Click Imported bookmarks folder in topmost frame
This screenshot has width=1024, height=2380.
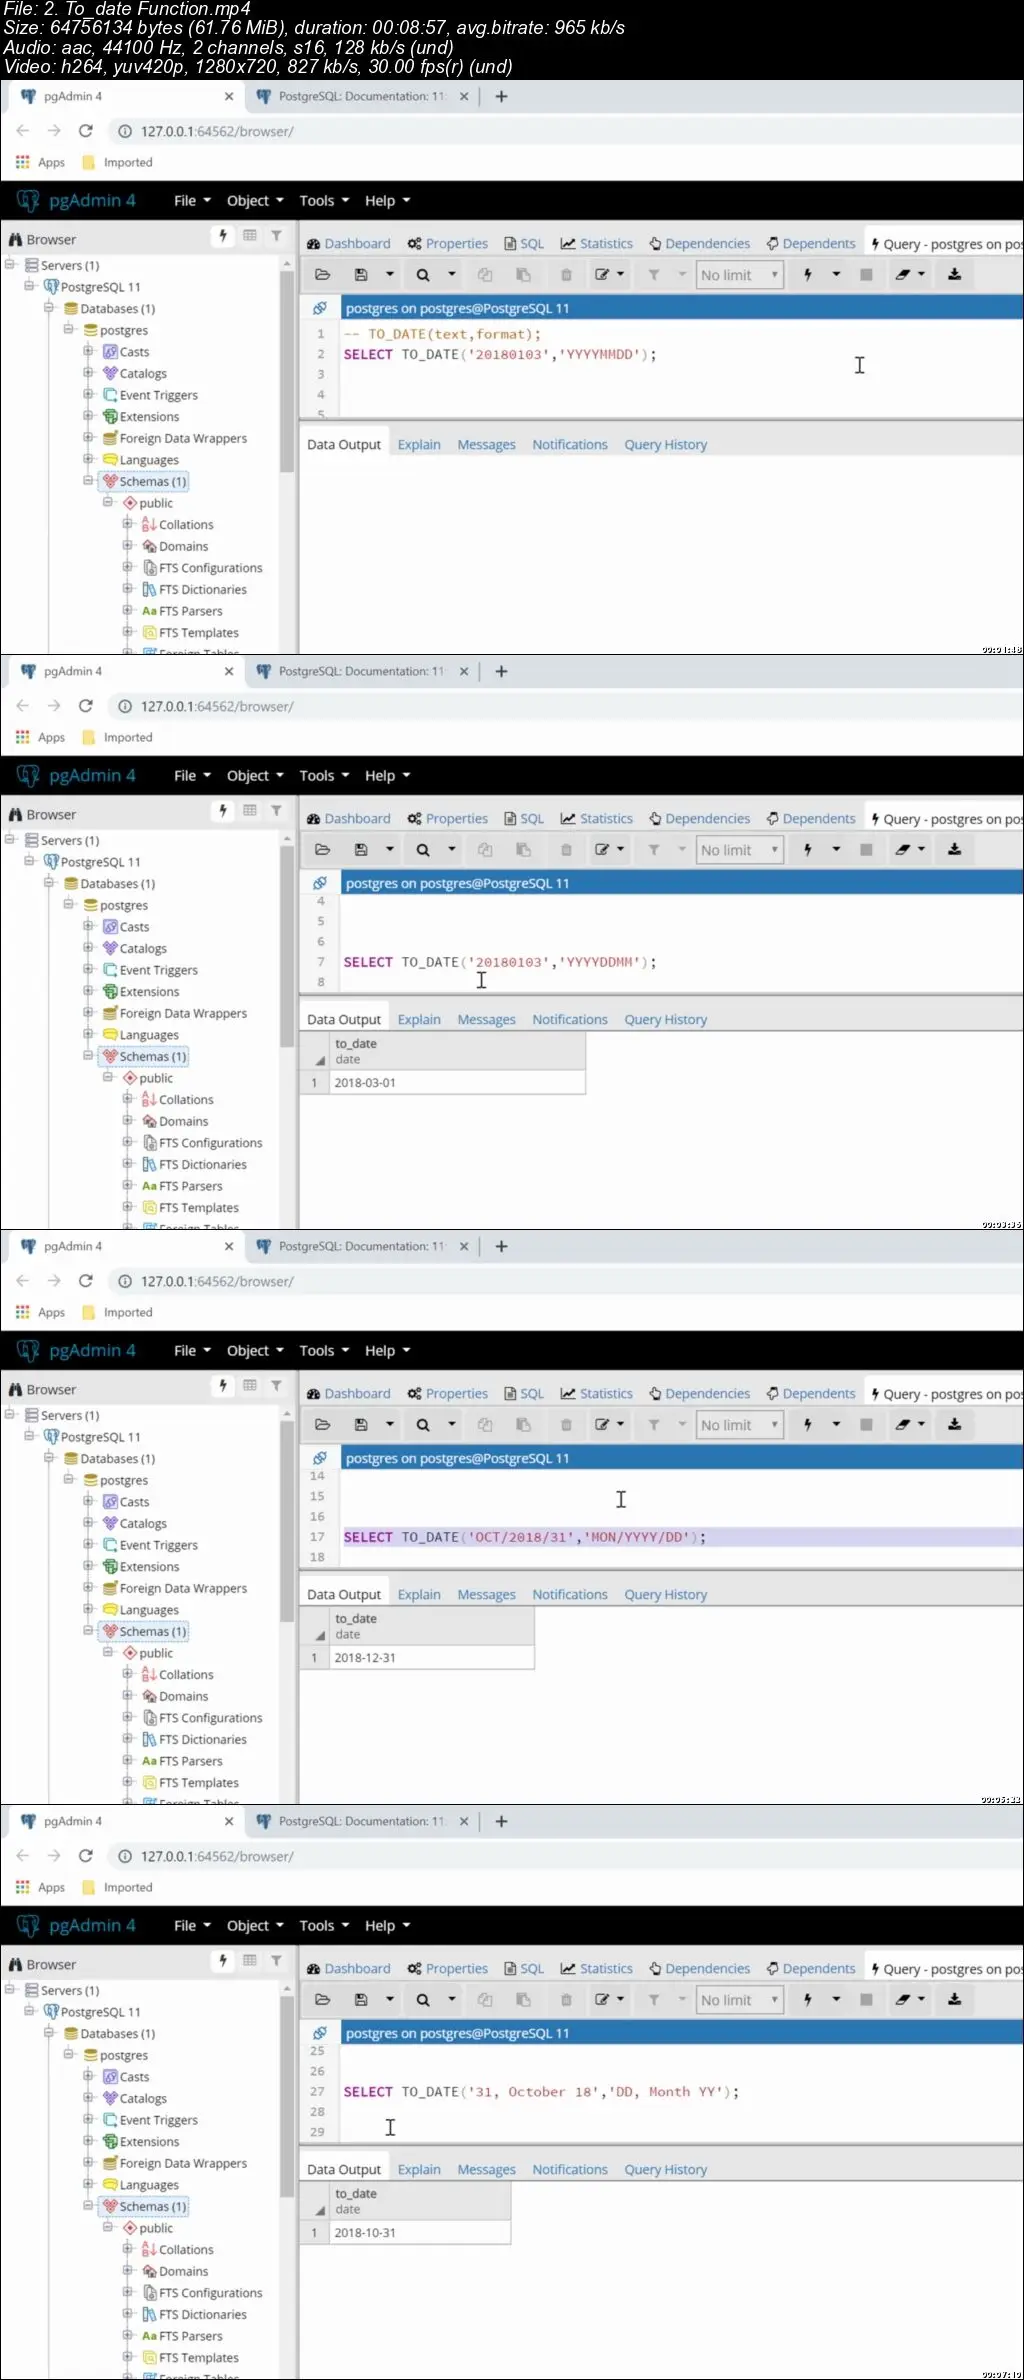coord(117,162)
